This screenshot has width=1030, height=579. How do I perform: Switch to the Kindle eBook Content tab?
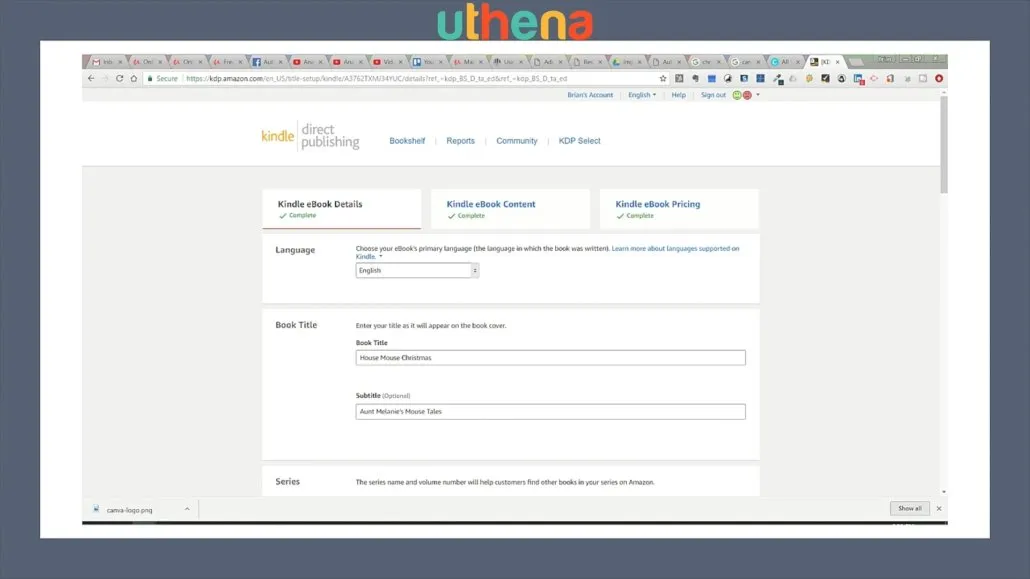pyautogui.click(x=510, y=209)
